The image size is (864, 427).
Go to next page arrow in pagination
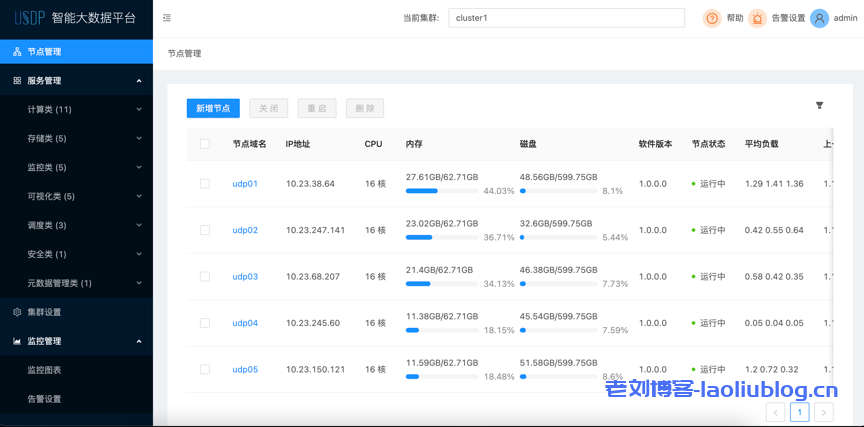(x=824, y=412)
